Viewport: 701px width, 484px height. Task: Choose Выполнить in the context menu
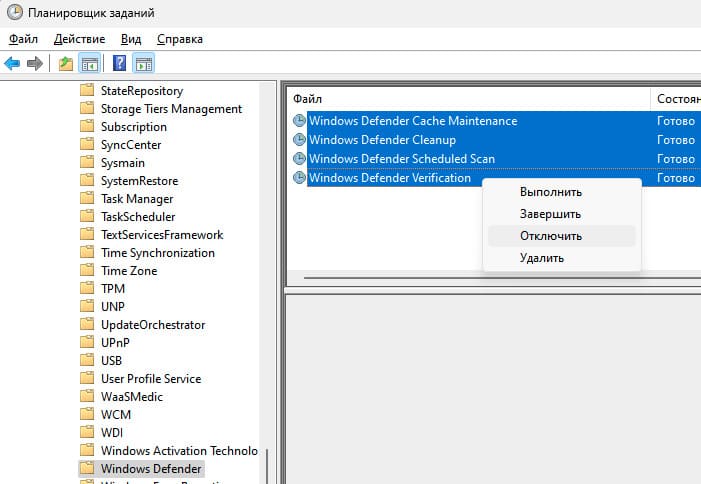point(551,192)
